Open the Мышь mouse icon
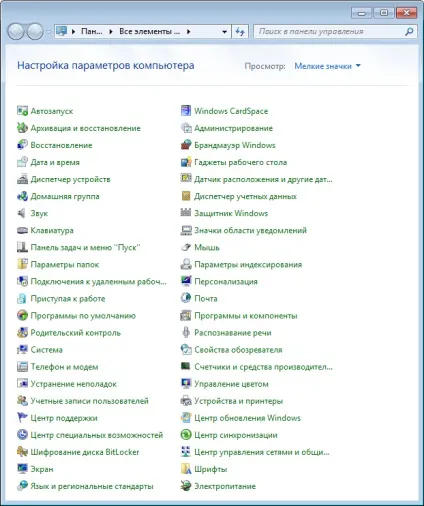424x506 pixels. point(186,247)
